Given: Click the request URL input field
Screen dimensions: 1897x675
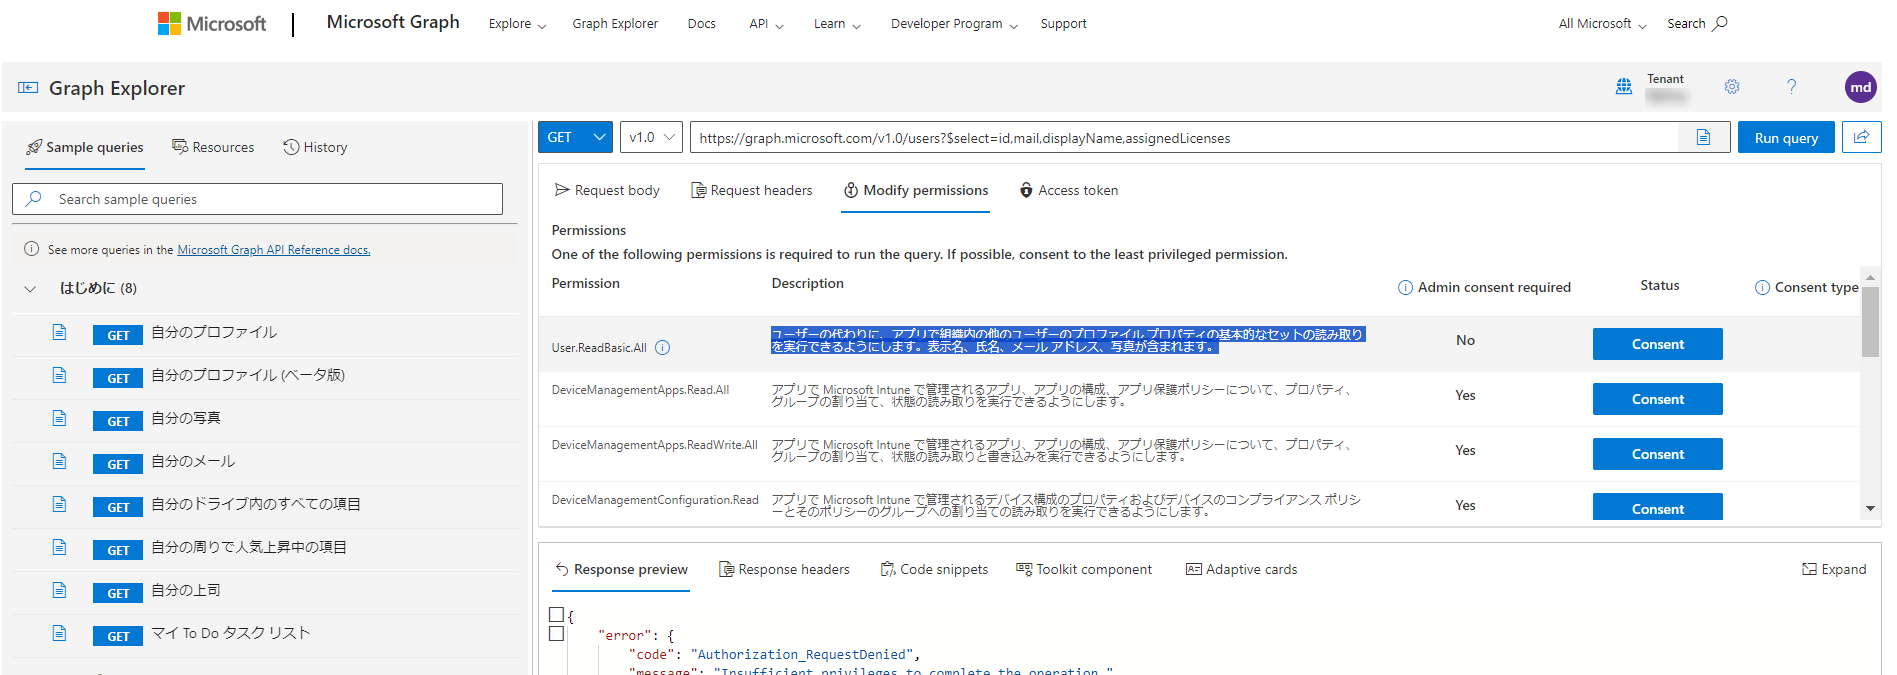Looking at the screenshot, I should coord(1184,138).
